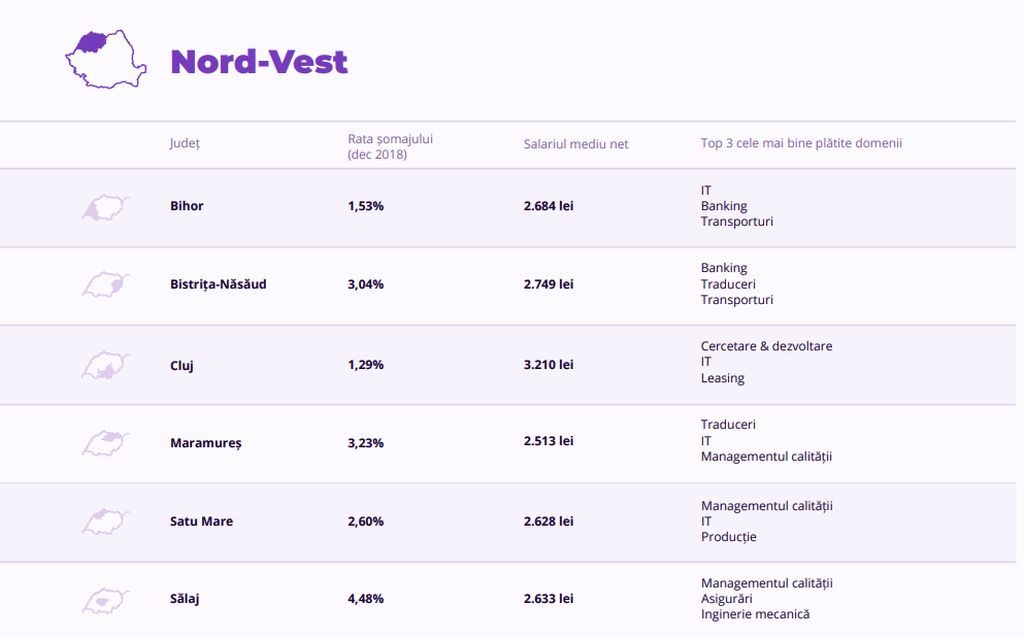Select the Satu Mare county name
This screenshot has width=1024, height=638.
click(x=201, y=521)
